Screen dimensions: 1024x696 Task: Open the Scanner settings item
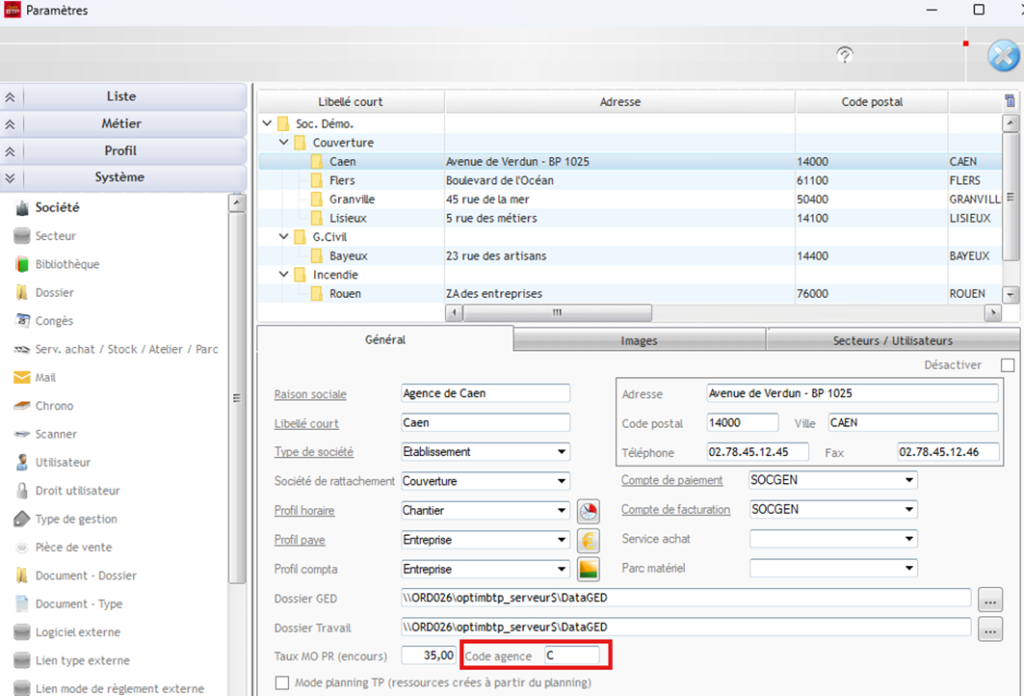tap(56, 434)
